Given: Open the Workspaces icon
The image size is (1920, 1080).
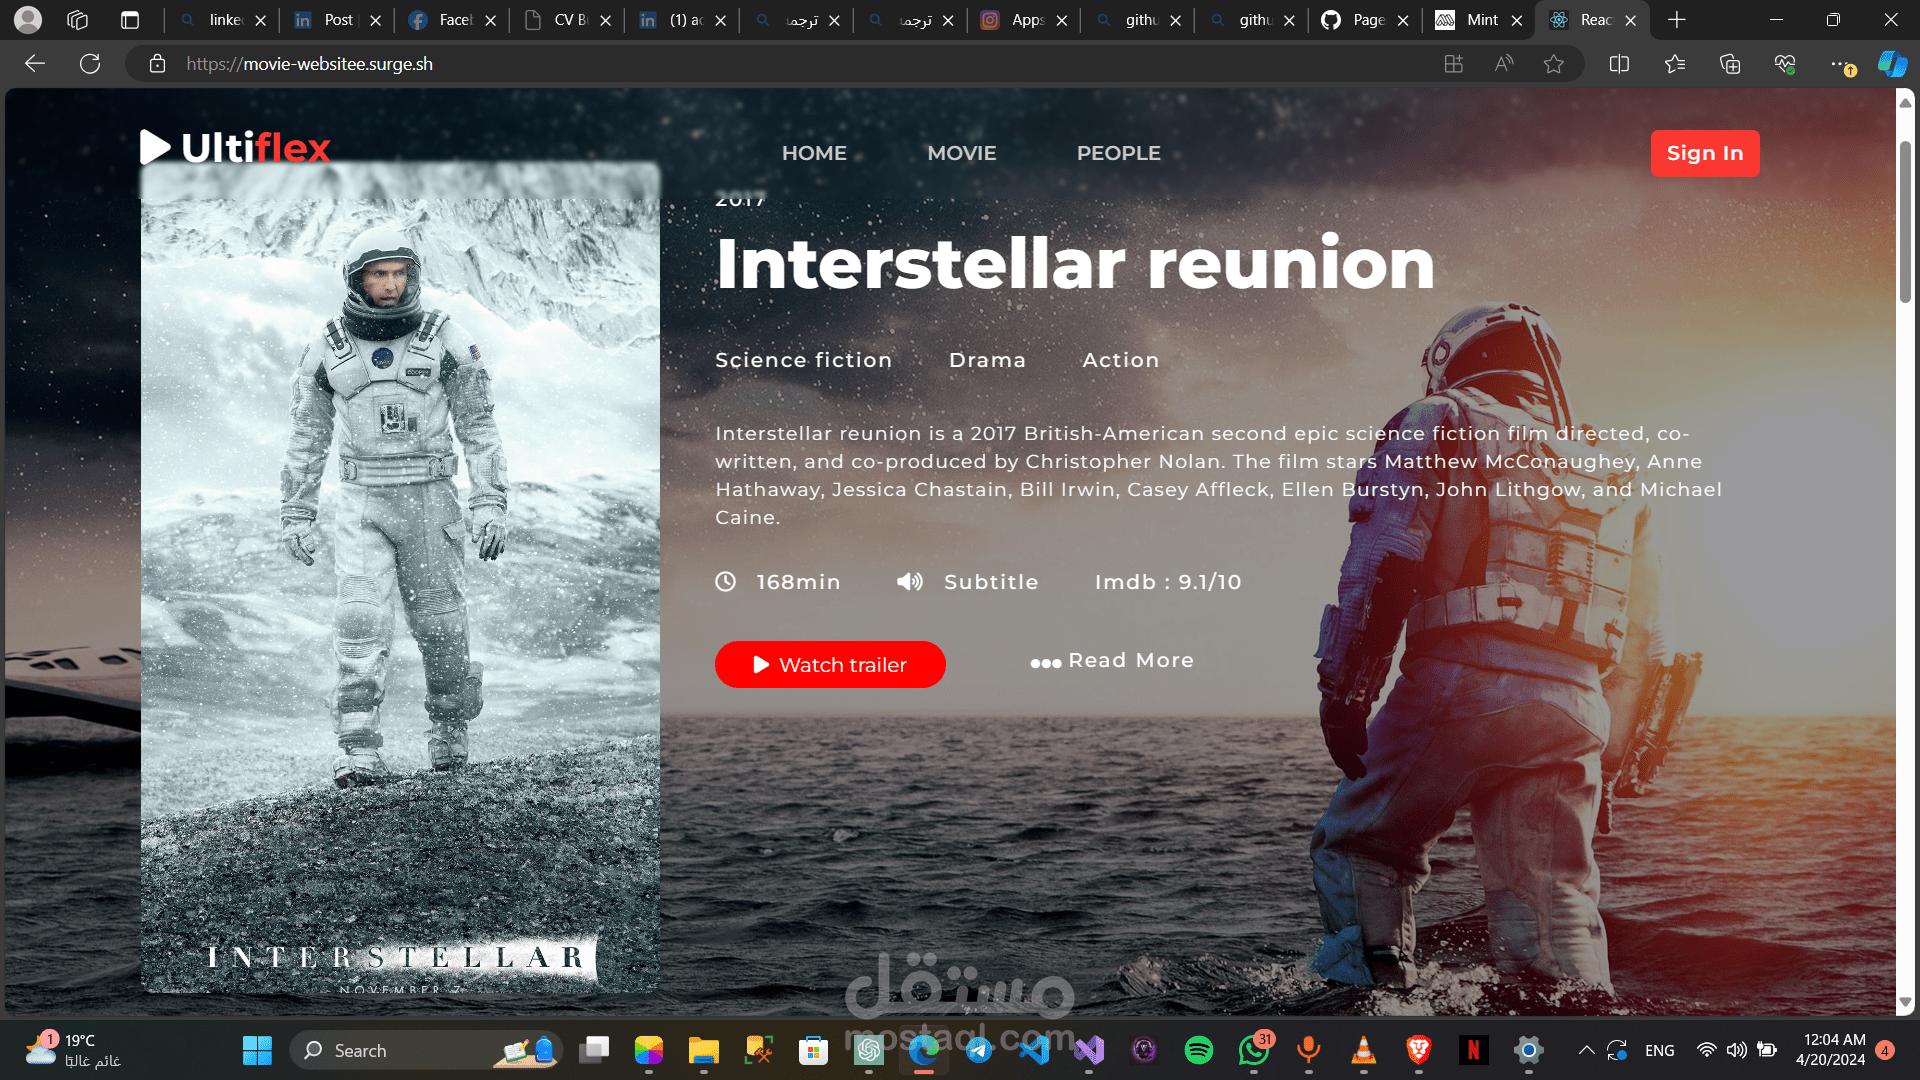Looking at the screenshot, I should point(78,20).
